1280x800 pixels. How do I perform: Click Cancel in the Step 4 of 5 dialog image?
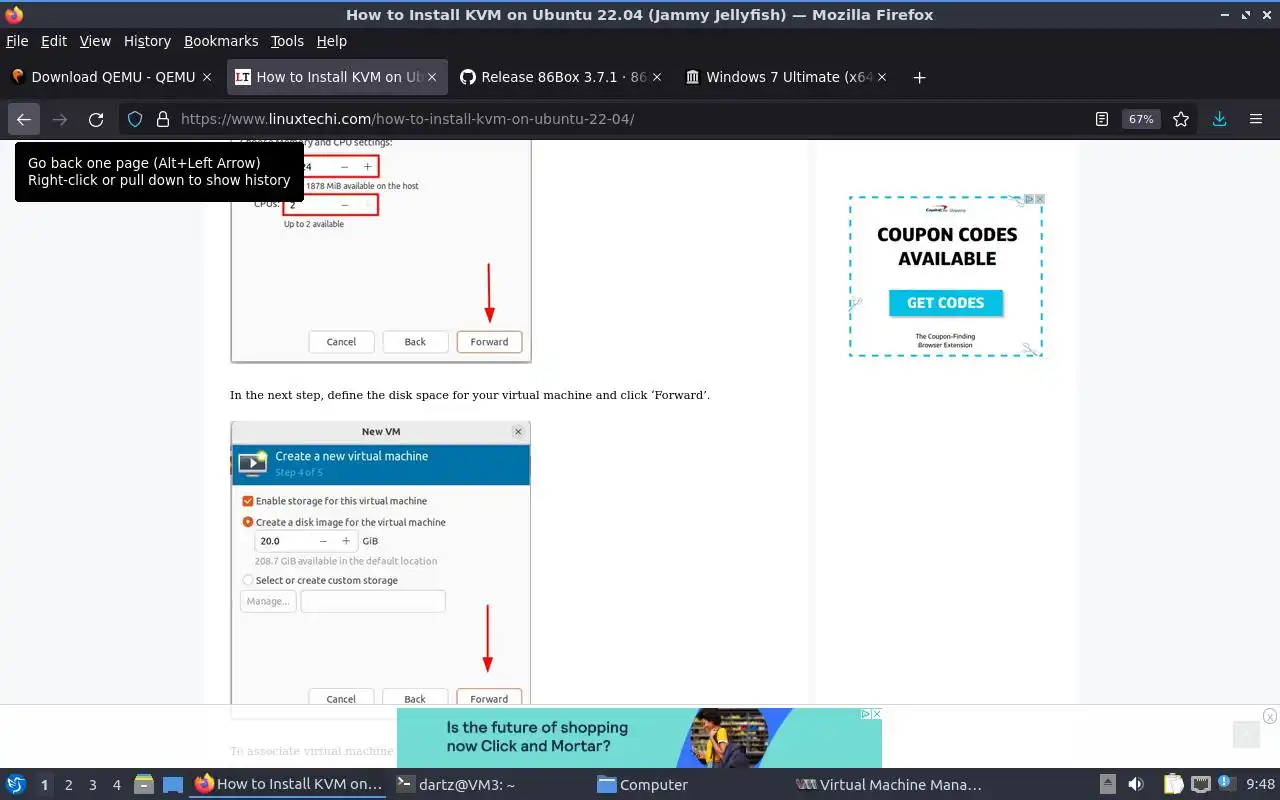pos(341,698)
